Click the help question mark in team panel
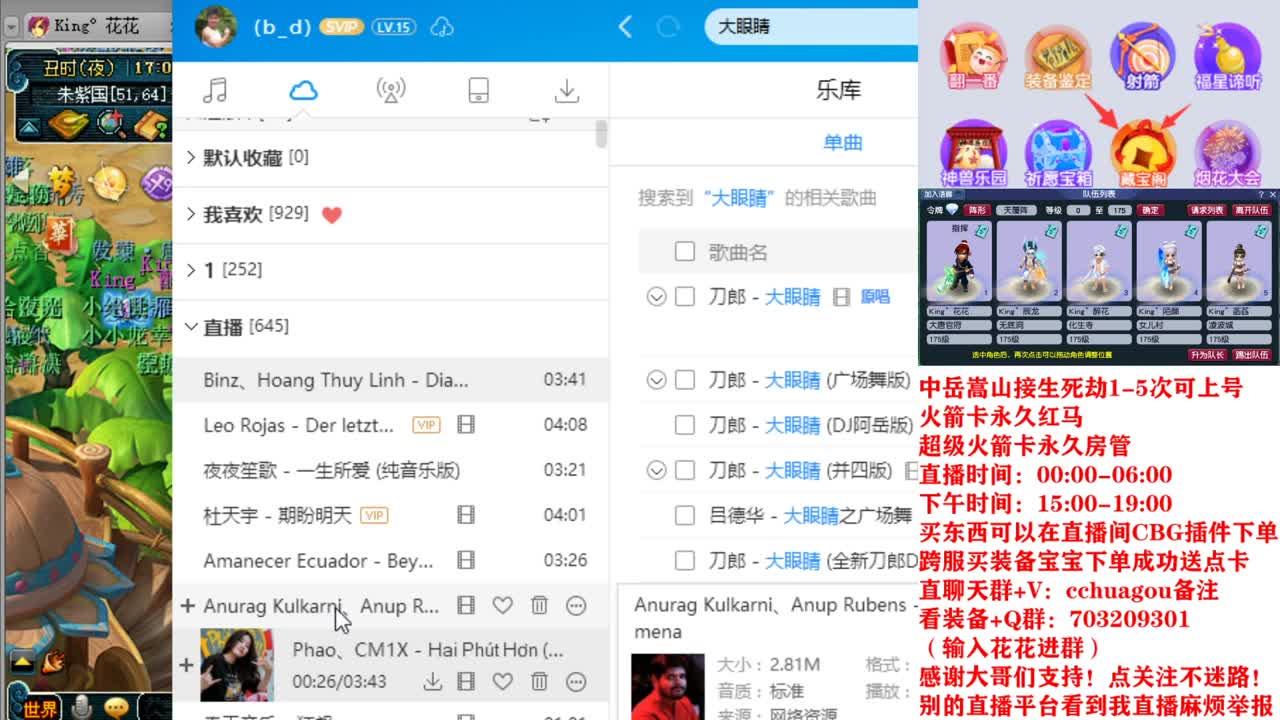 [x=1260, y=195]
